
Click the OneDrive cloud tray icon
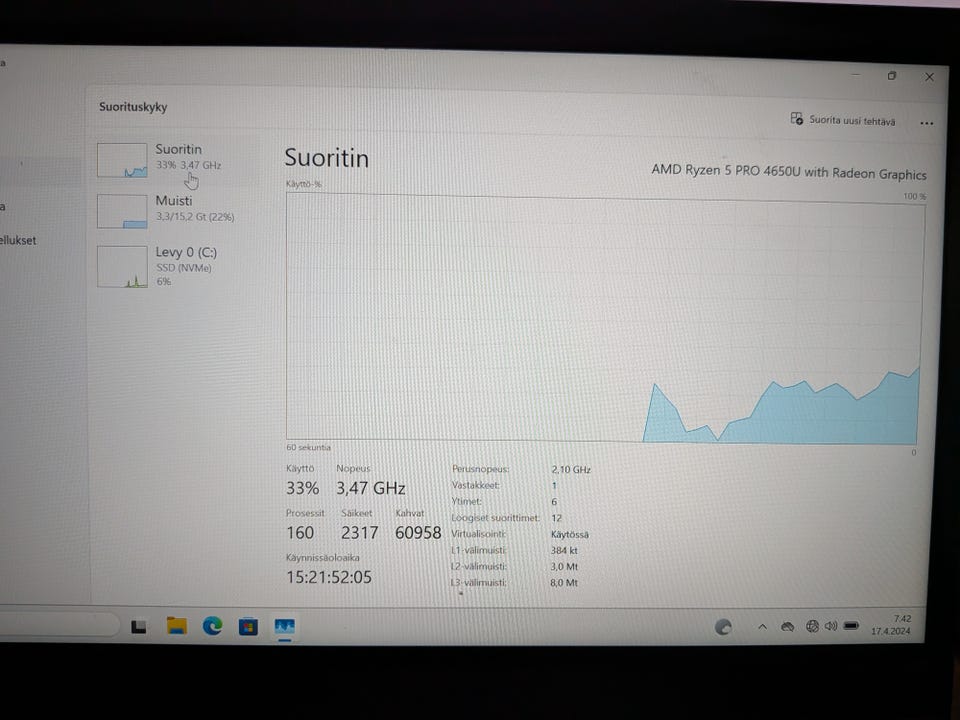[788, 626]
